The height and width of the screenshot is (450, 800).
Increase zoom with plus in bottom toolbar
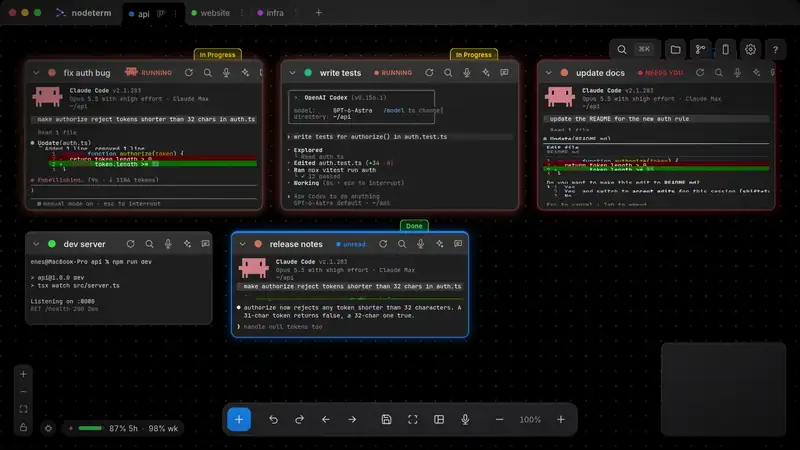[x=561, y=419]
